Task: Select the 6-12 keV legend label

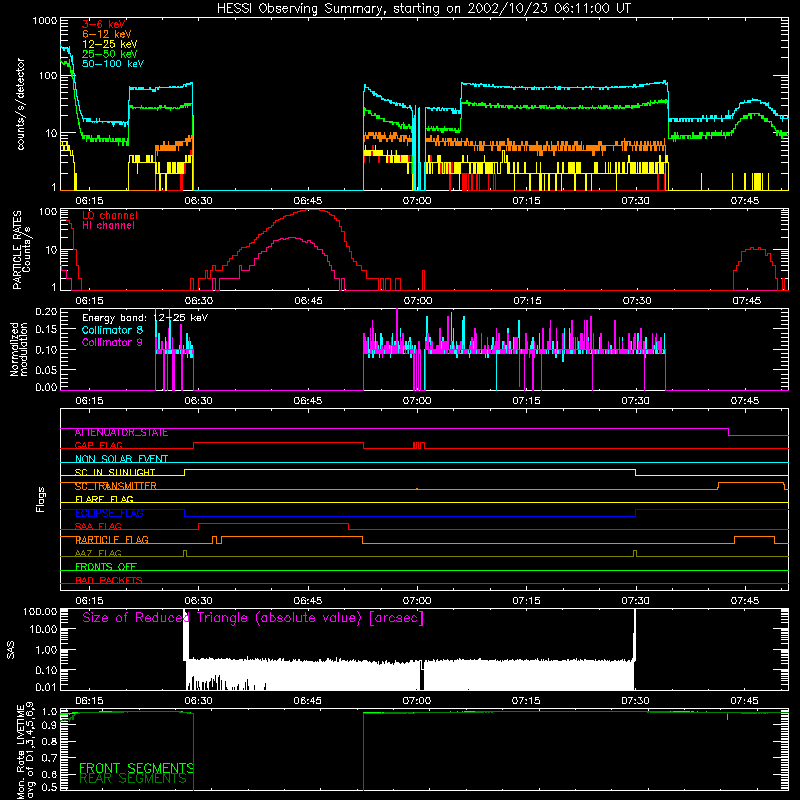Action: click(x=106, y=34)
